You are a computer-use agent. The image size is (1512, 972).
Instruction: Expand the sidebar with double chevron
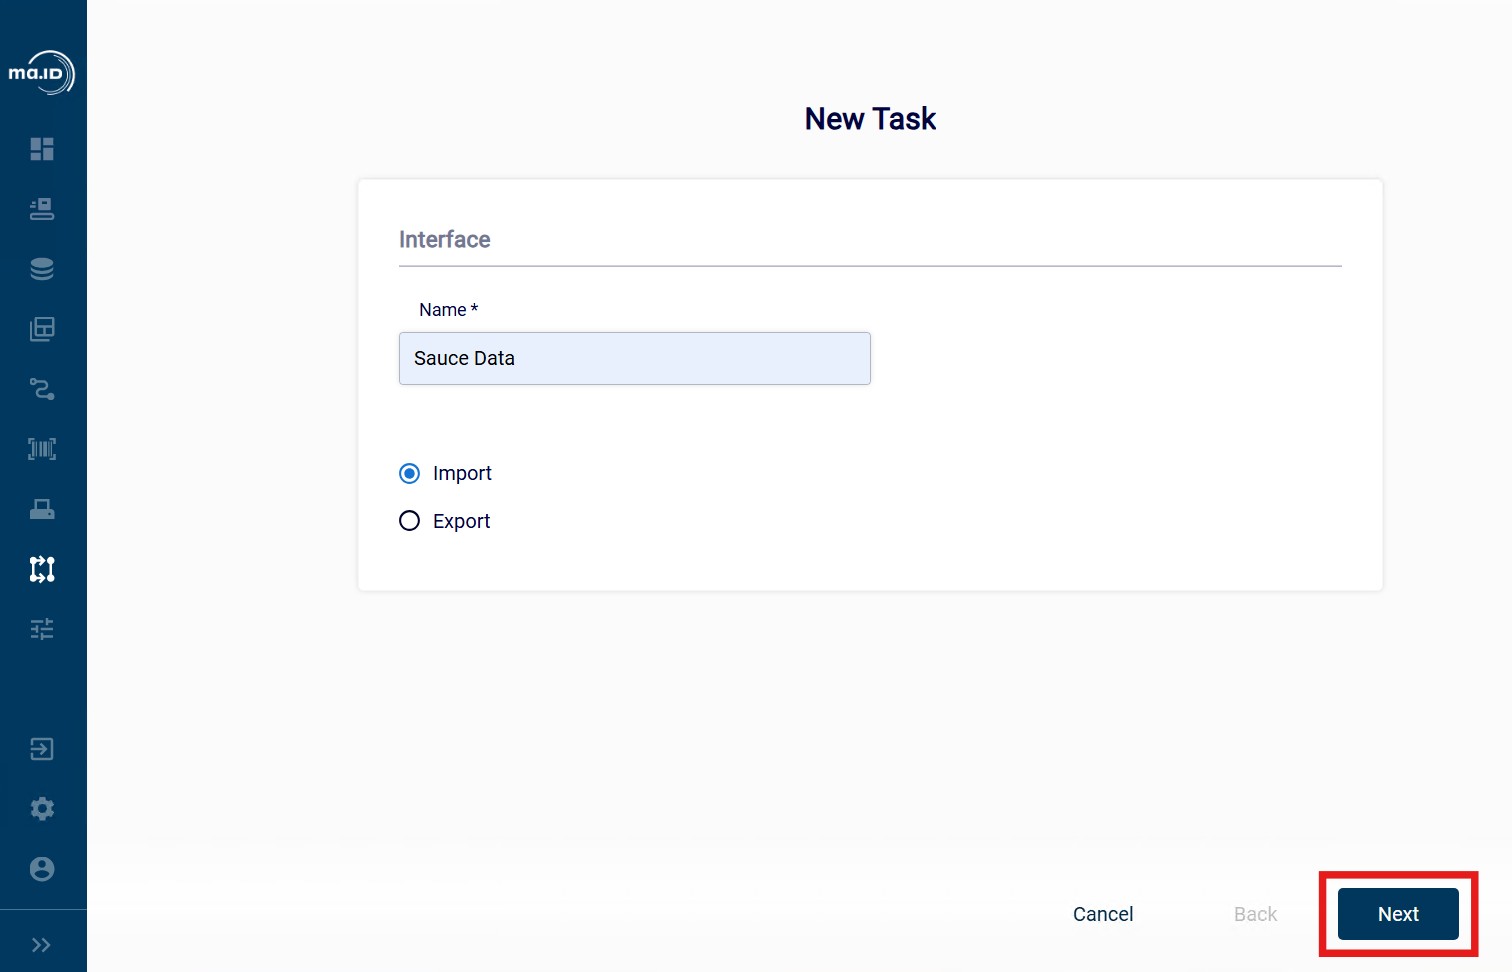point(41,945)
